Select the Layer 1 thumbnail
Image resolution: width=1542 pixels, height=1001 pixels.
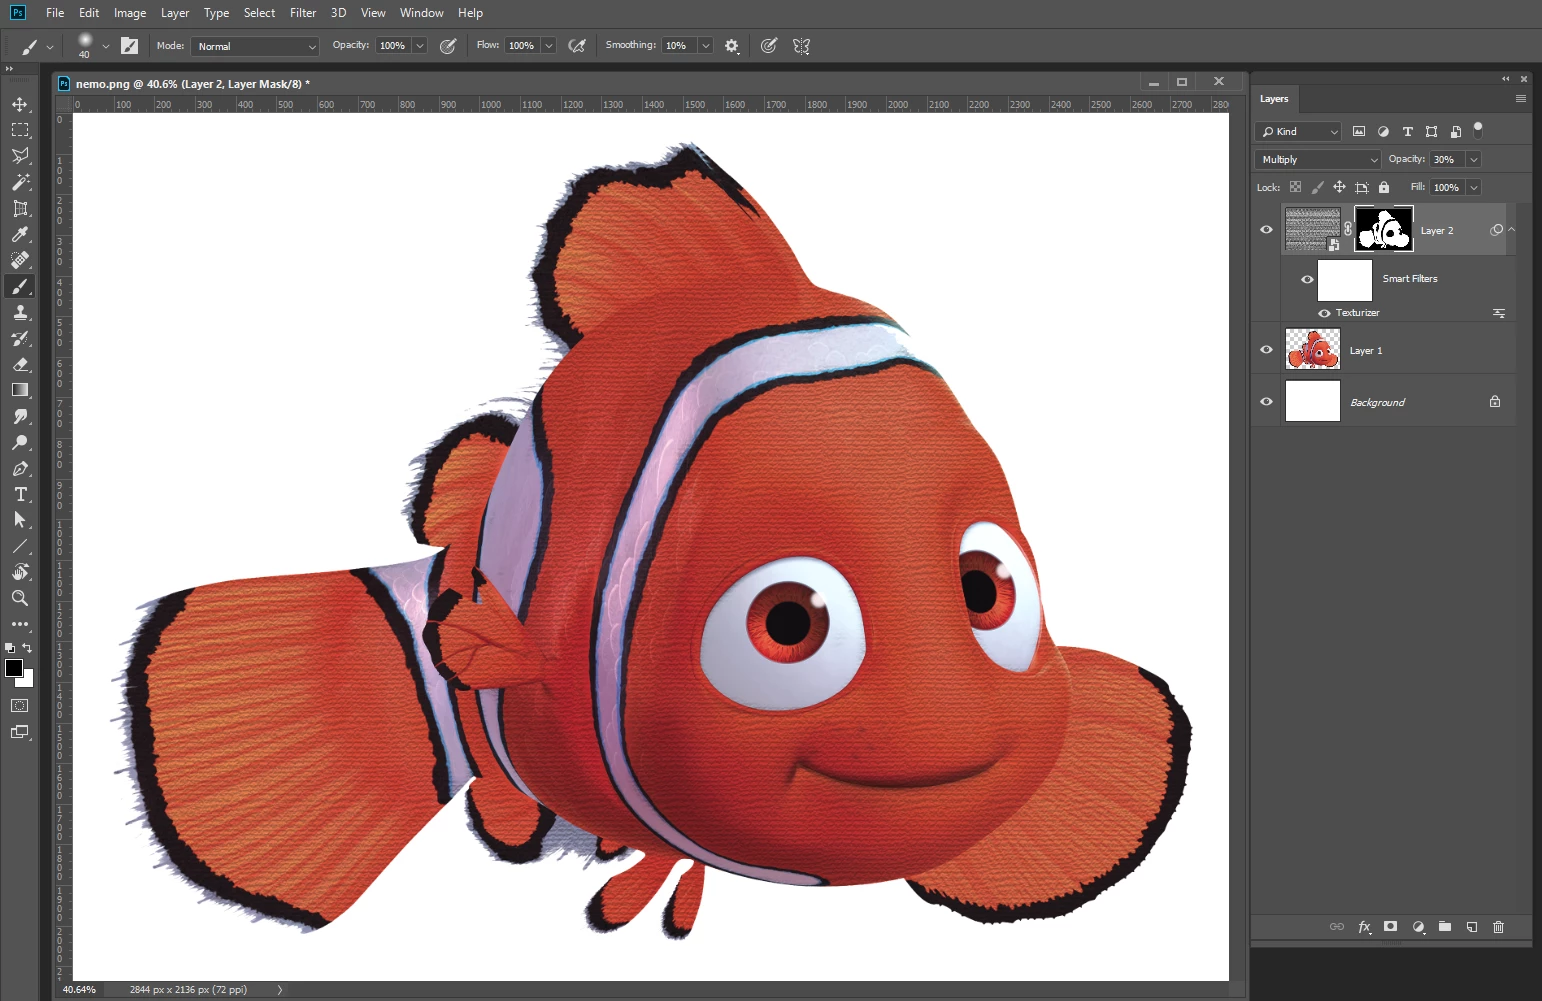pyautogui.click(x=1313, y=349)
